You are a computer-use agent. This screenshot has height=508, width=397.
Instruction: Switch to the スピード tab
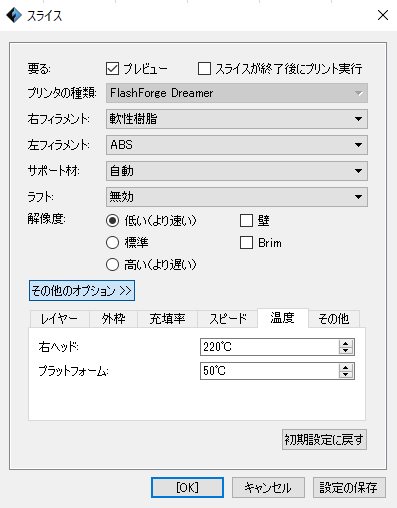click(228, 319)
